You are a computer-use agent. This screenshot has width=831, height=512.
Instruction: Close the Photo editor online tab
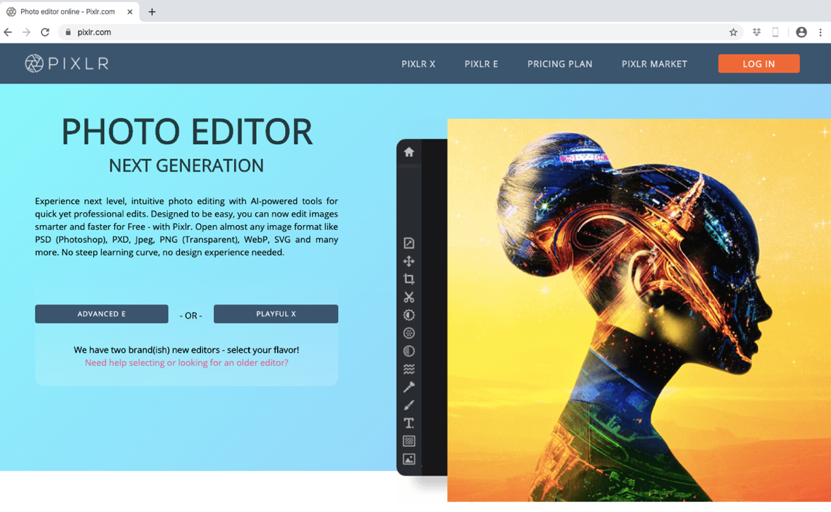coord(130,12)
